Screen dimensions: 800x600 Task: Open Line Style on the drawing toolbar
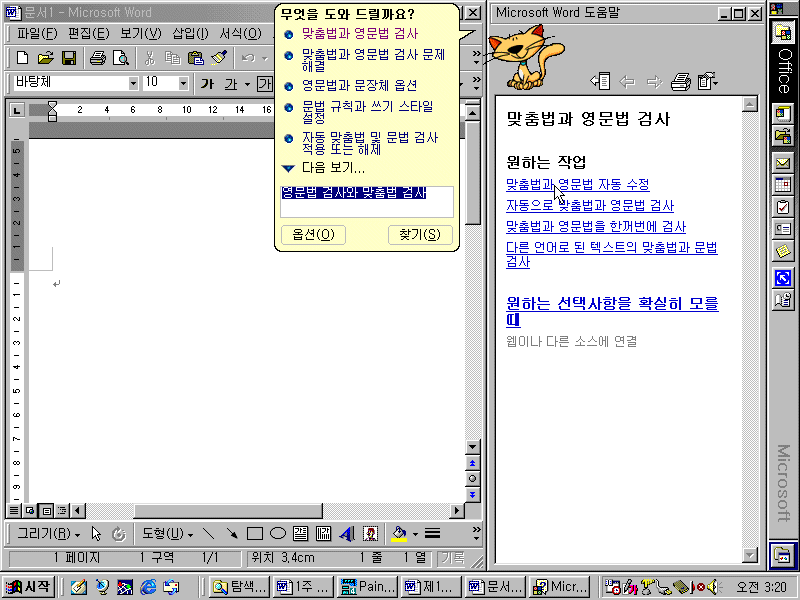[432, 534]
